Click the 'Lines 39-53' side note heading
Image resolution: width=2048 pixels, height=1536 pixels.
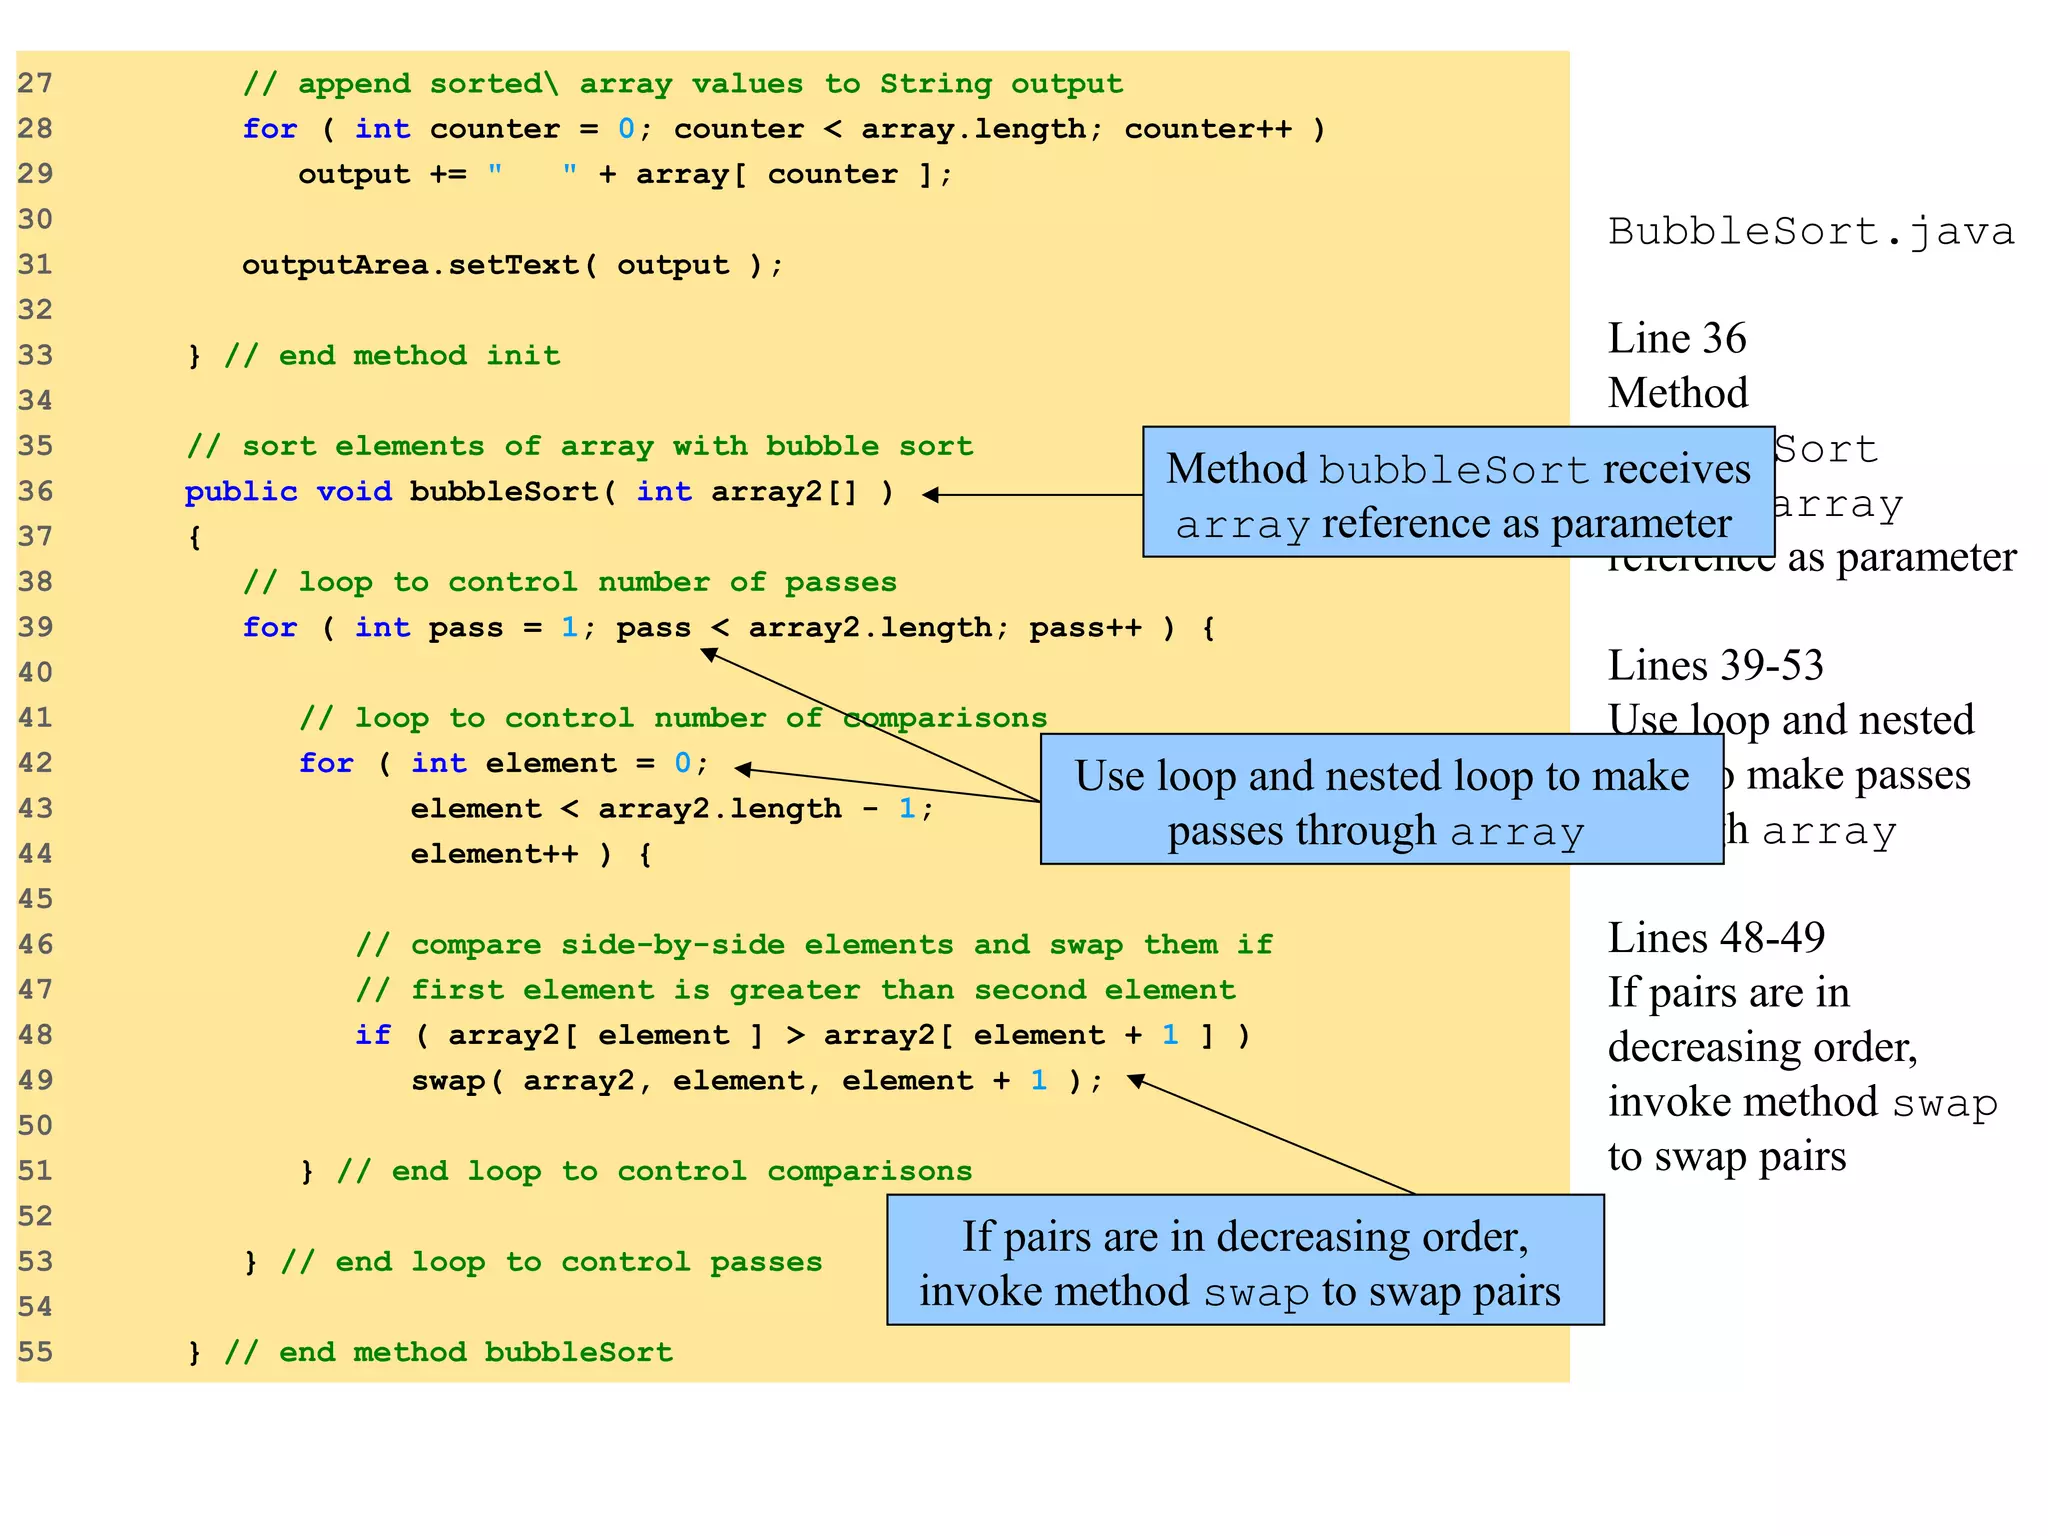tap(1716, 666)
